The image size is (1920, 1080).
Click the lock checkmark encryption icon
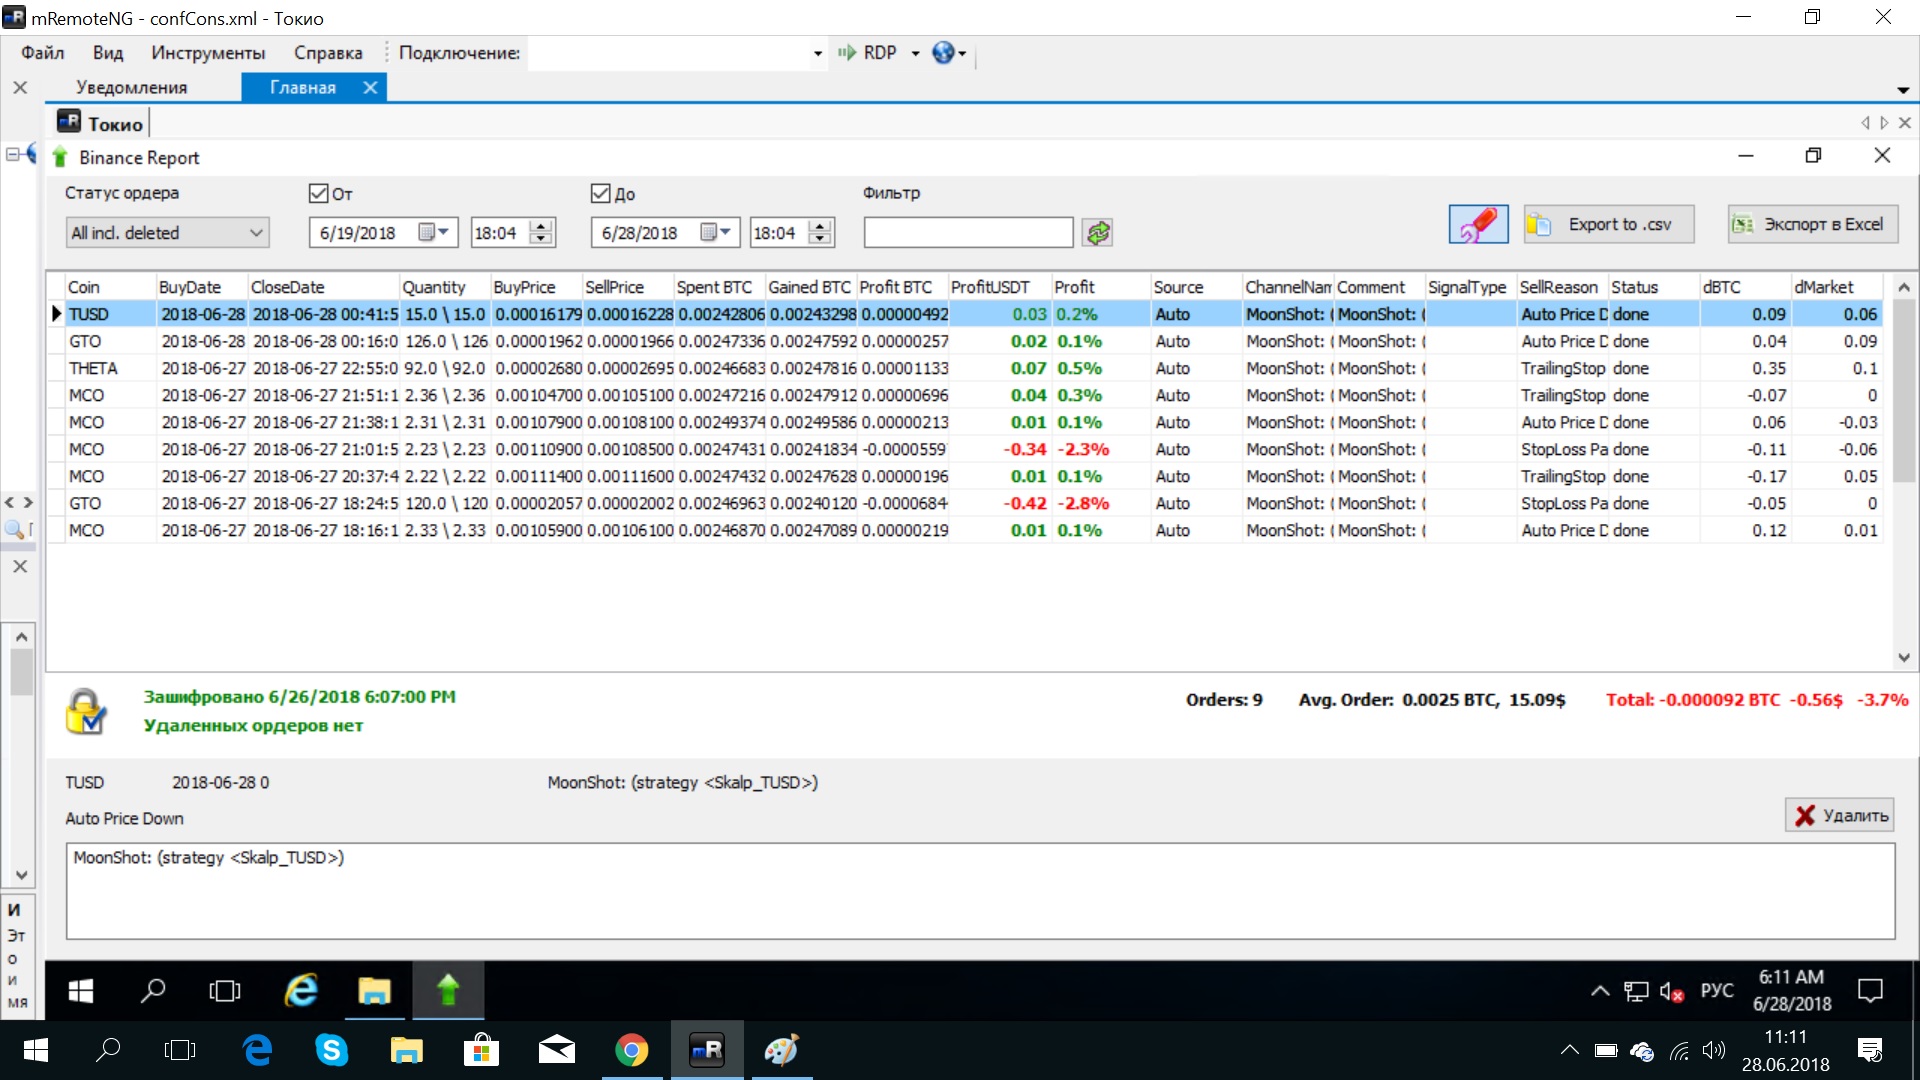click(86, 711)
